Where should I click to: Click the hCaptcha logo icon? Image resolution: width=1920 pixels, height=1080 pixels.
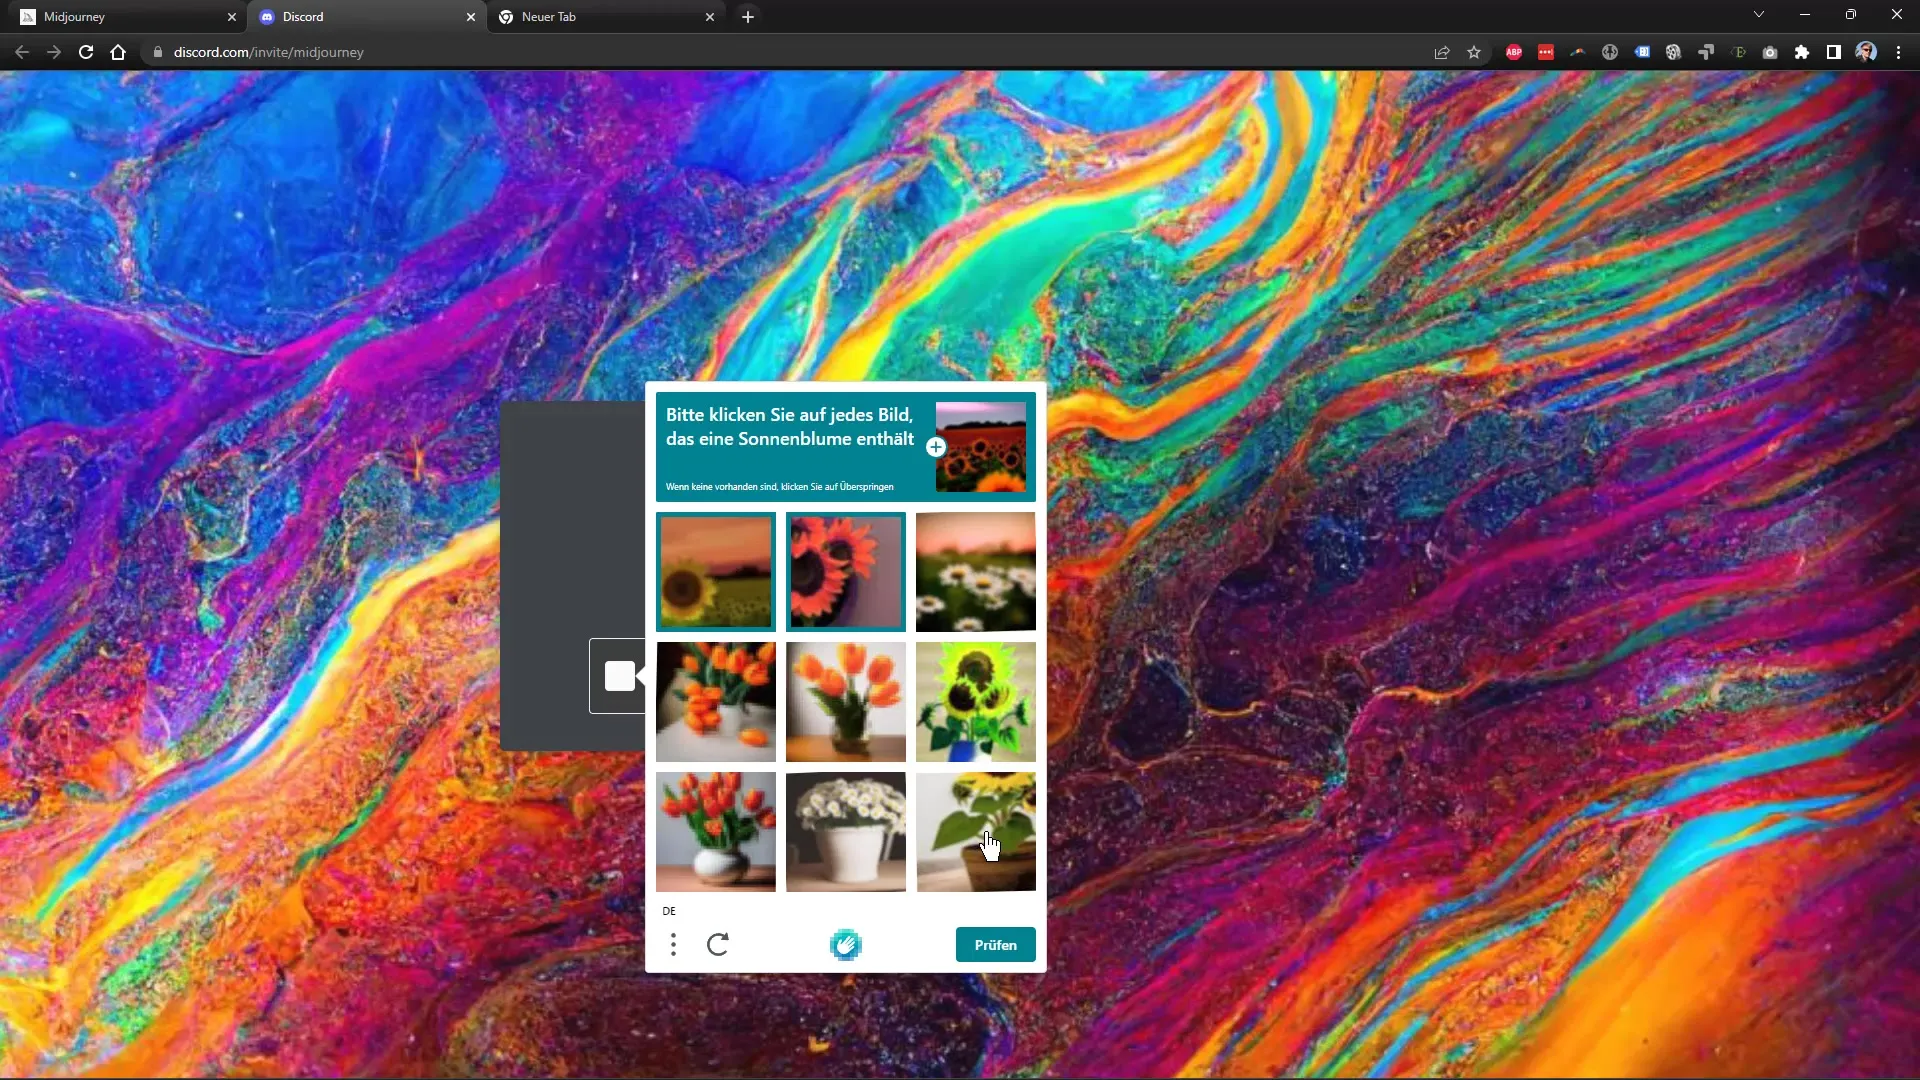pos(846,945)
